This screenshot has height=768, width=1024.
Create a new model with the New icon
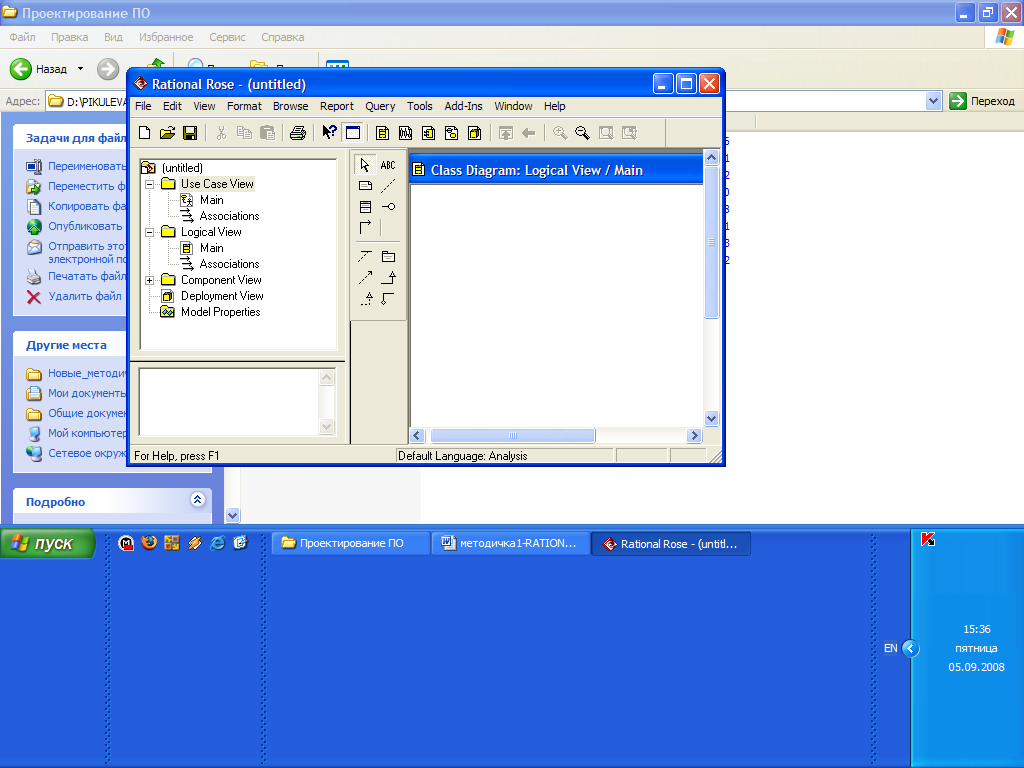144,133
